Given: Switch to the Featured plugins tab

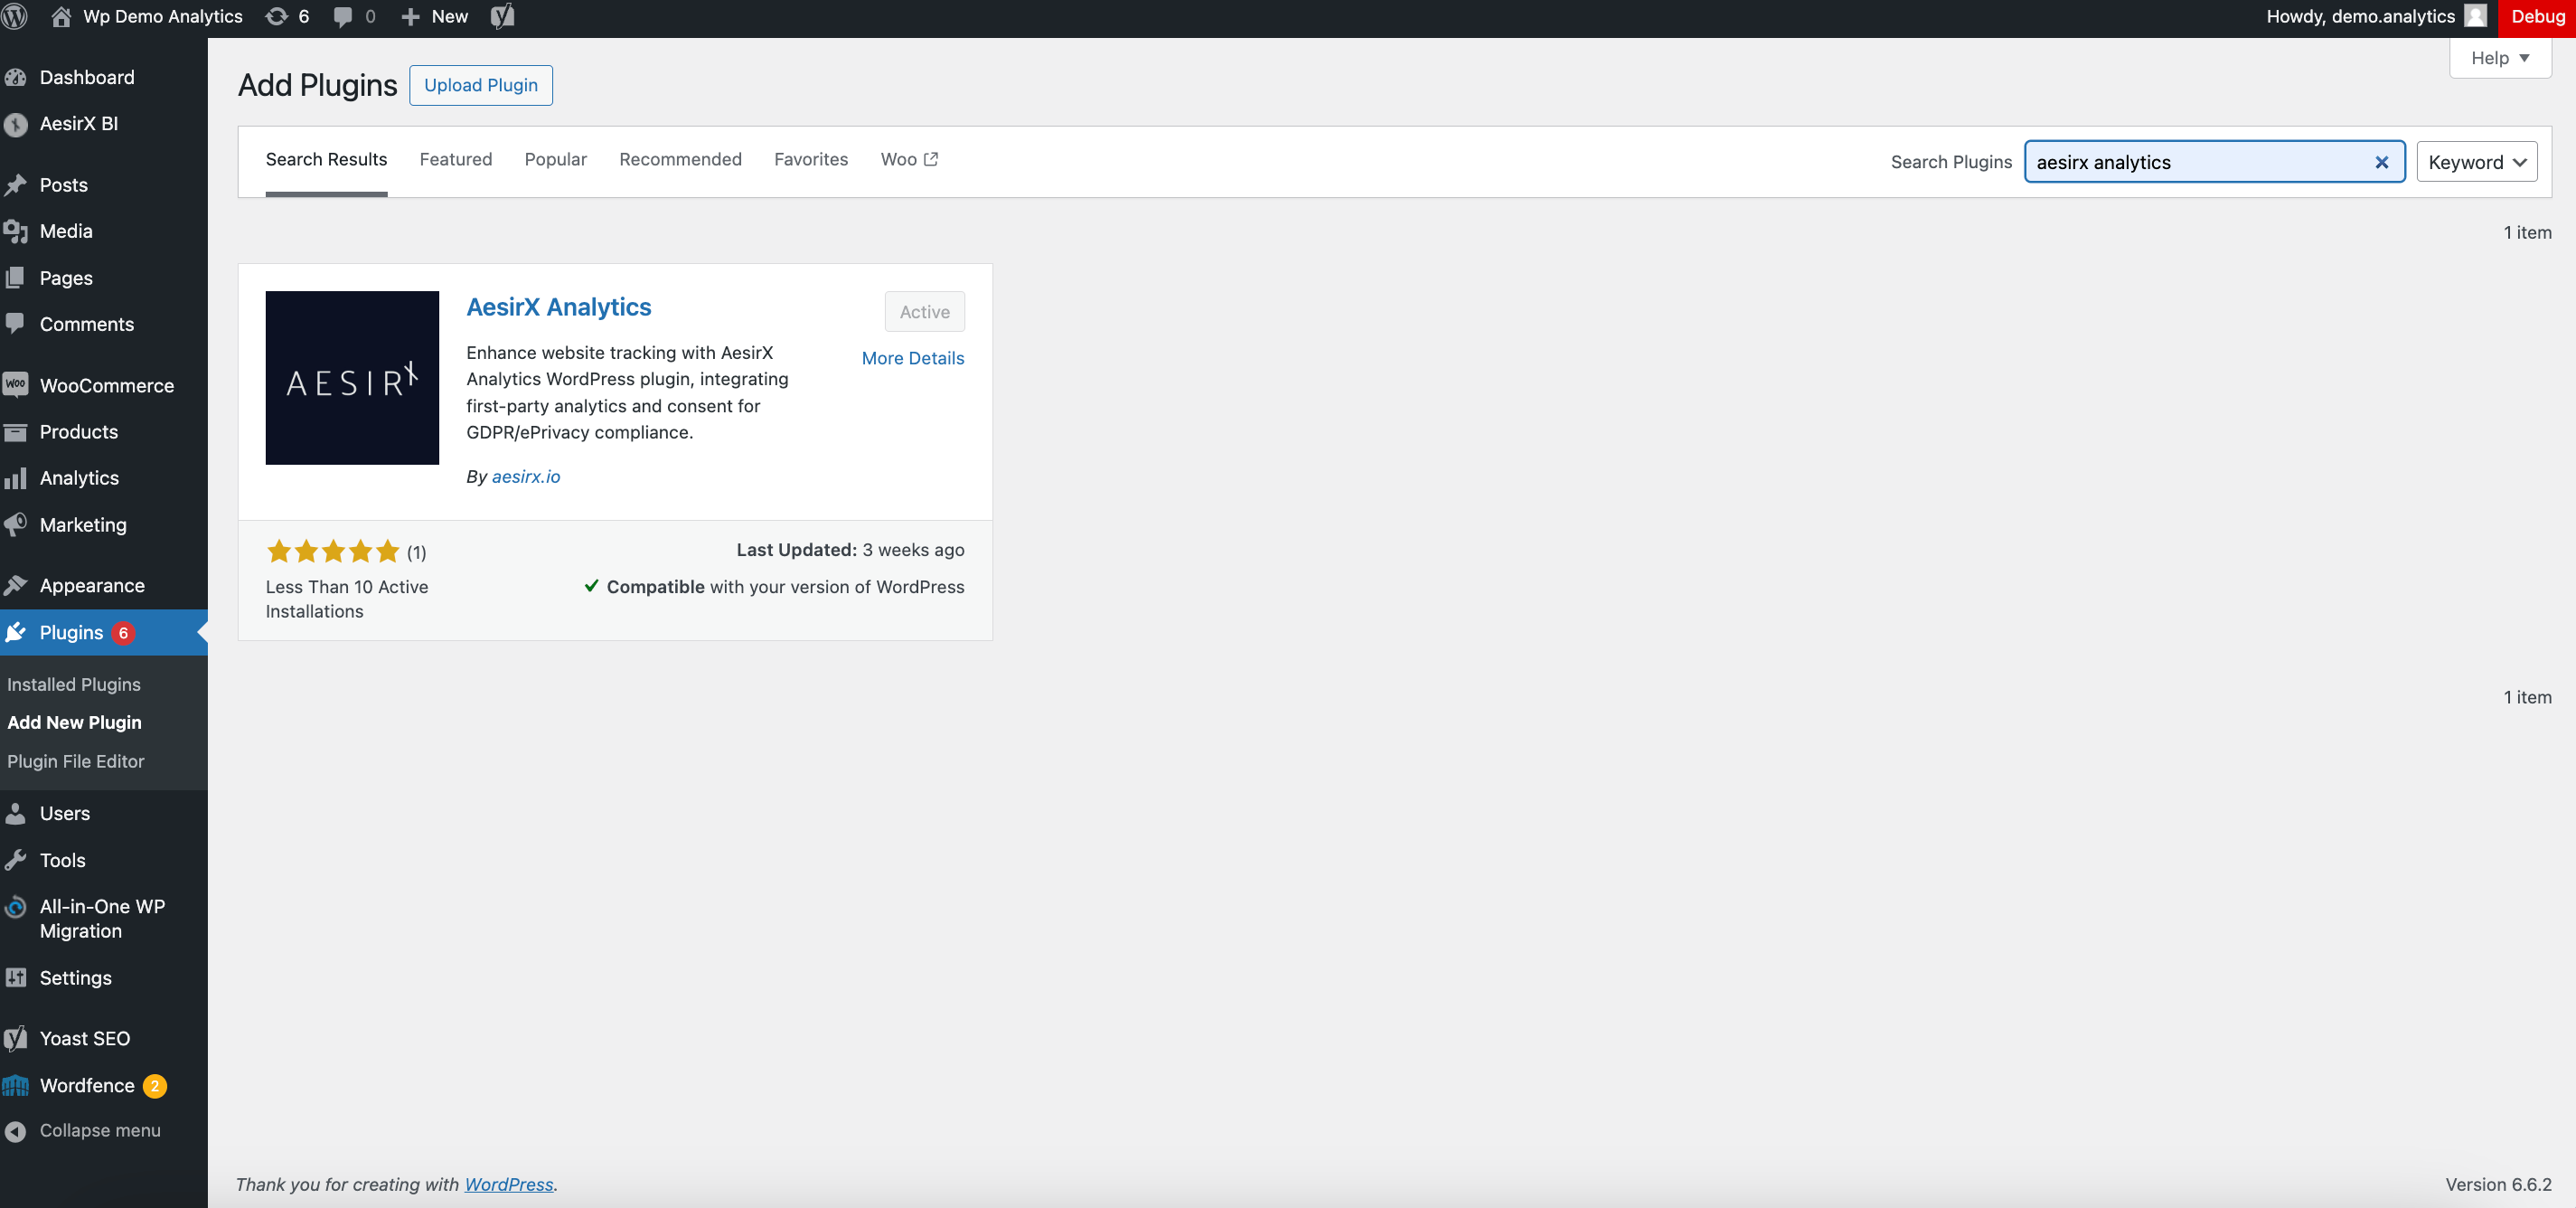Looking at the screenshot, I should point(456,160).
